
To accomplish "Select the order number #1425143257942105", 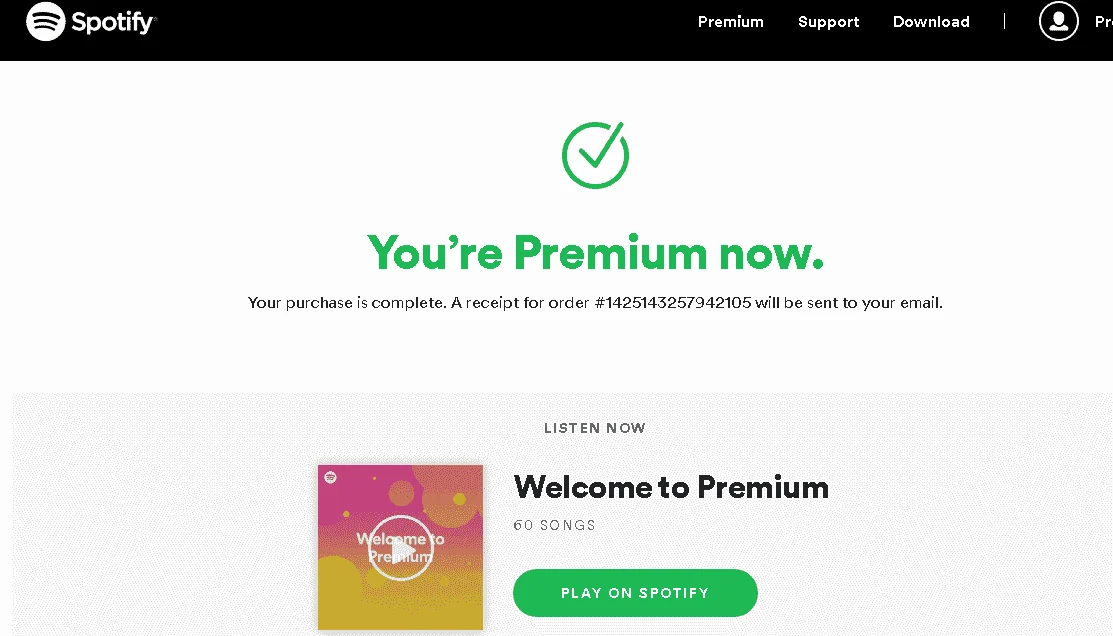I will (x=672, y=302).
